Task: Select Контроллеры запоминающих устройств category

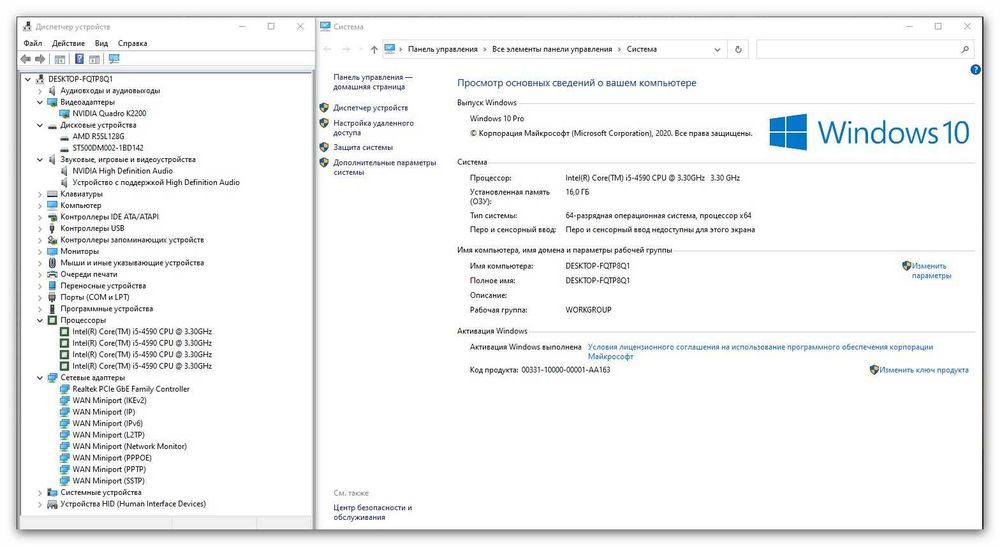Action: tap(132, 240)
